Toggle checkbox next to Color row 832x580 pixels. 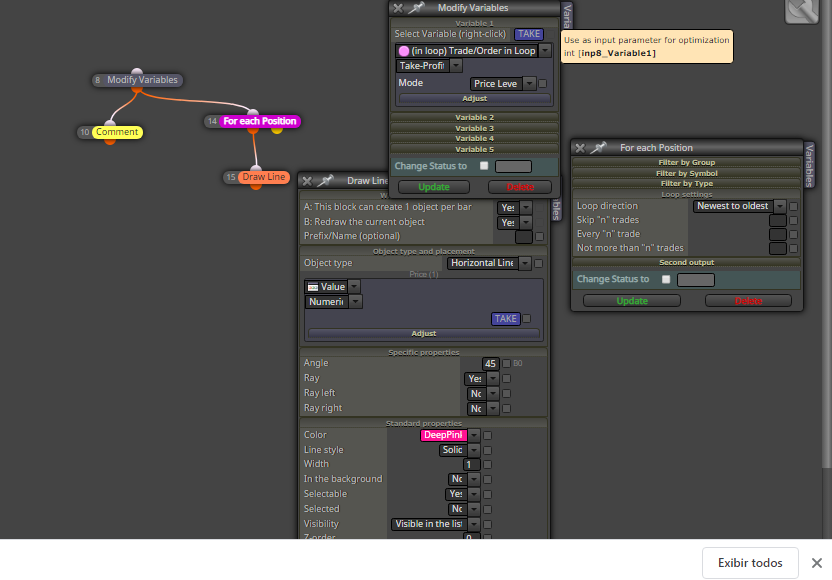pyautogui.click(x=488, y=436)
